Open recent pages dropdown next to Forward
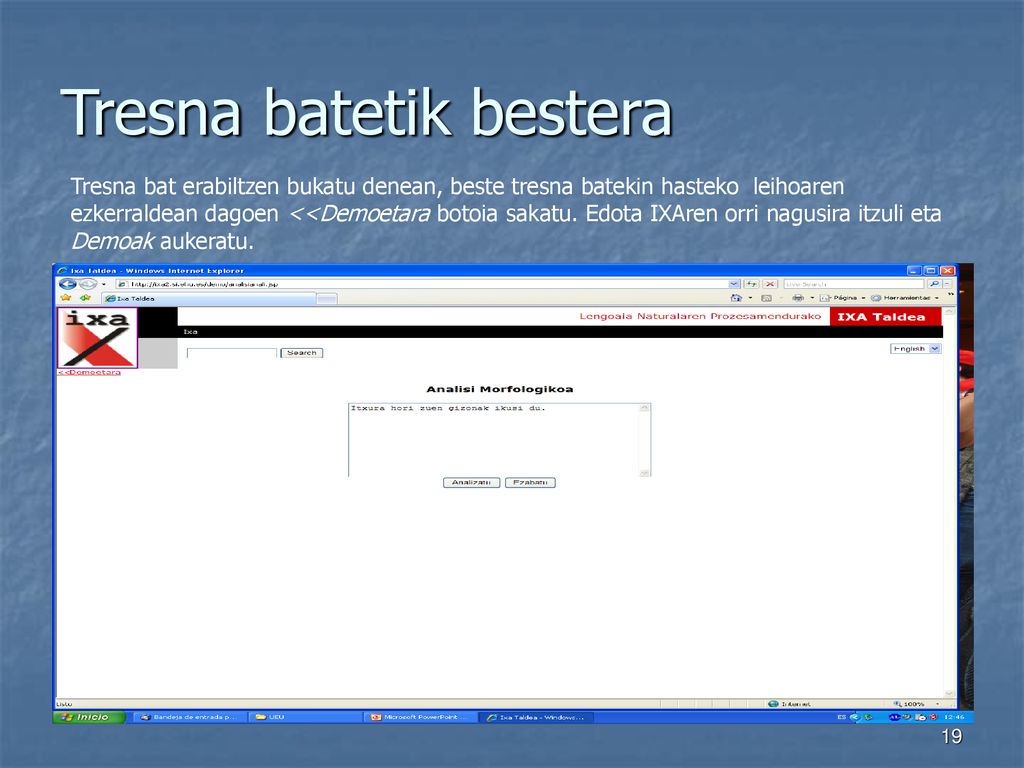The width and height of the screenshot is (1024, 768). coord(104,284)
